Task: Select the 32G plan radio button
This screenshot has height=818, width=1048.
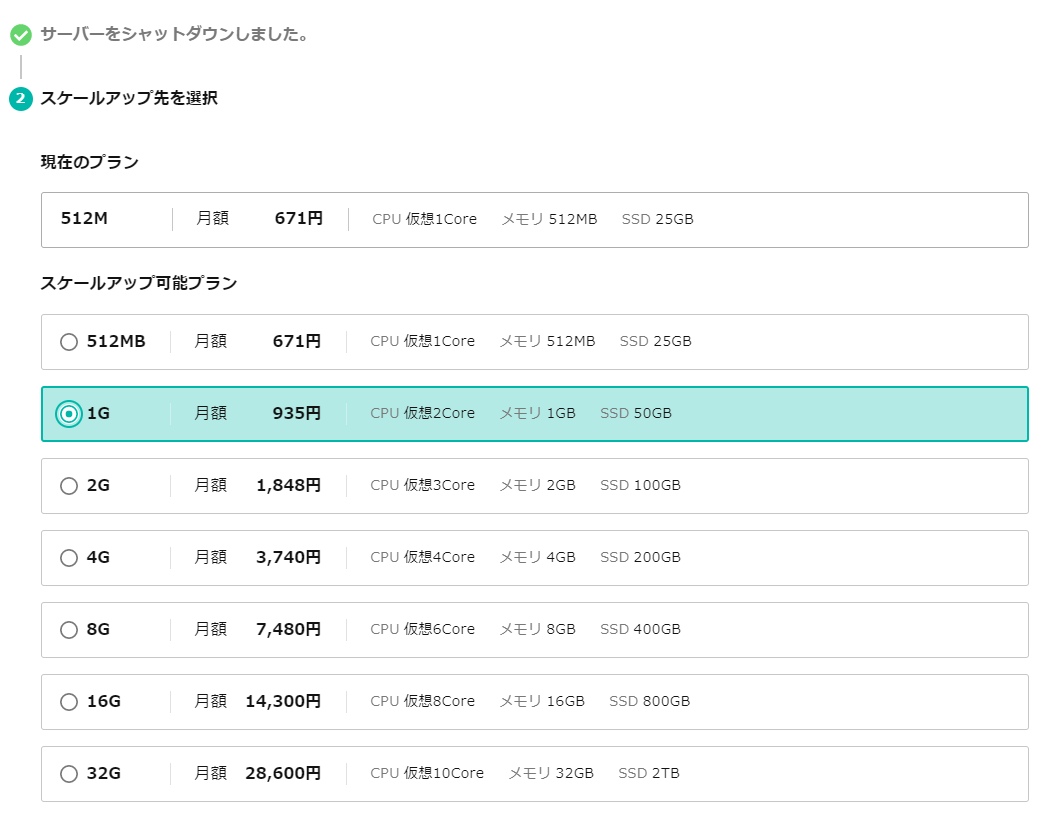Action: tap(69, 774)
